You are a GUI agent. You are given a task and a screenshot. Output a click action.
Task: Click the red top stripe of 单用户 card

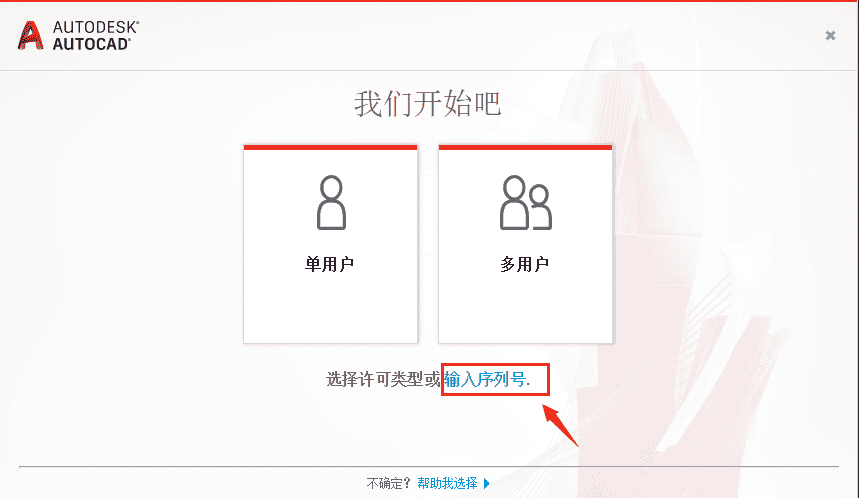(x=330, y=147)
